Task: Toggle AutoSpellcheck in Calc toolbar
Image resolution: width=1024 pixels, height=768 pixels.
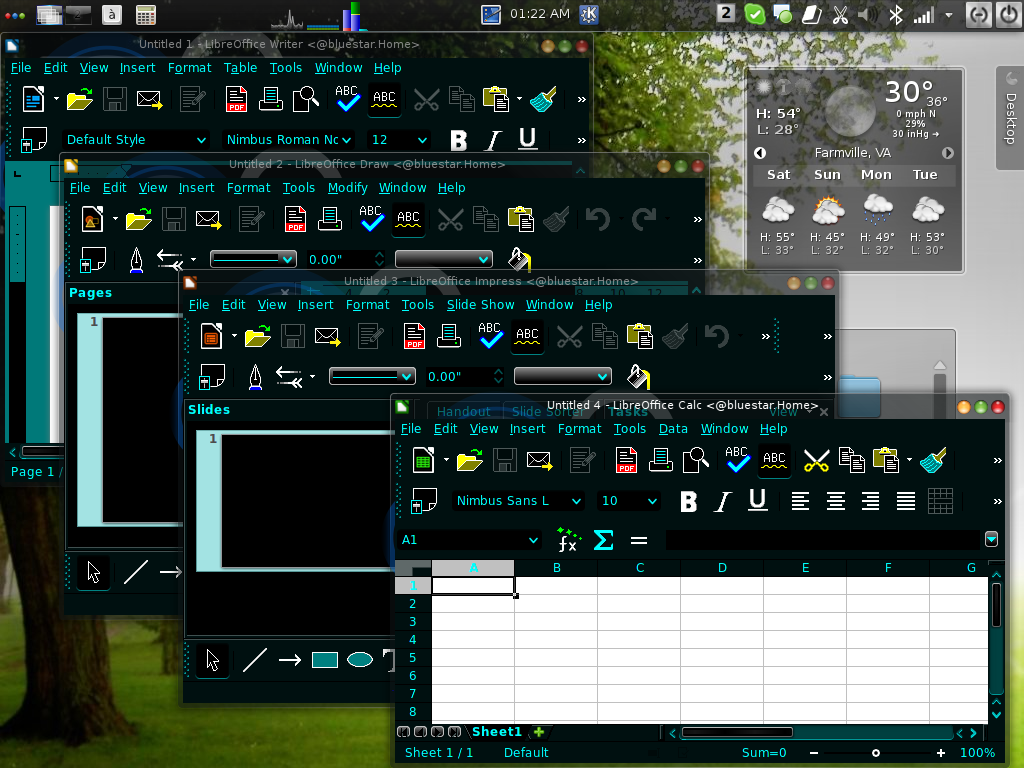Action: point(774,460)
